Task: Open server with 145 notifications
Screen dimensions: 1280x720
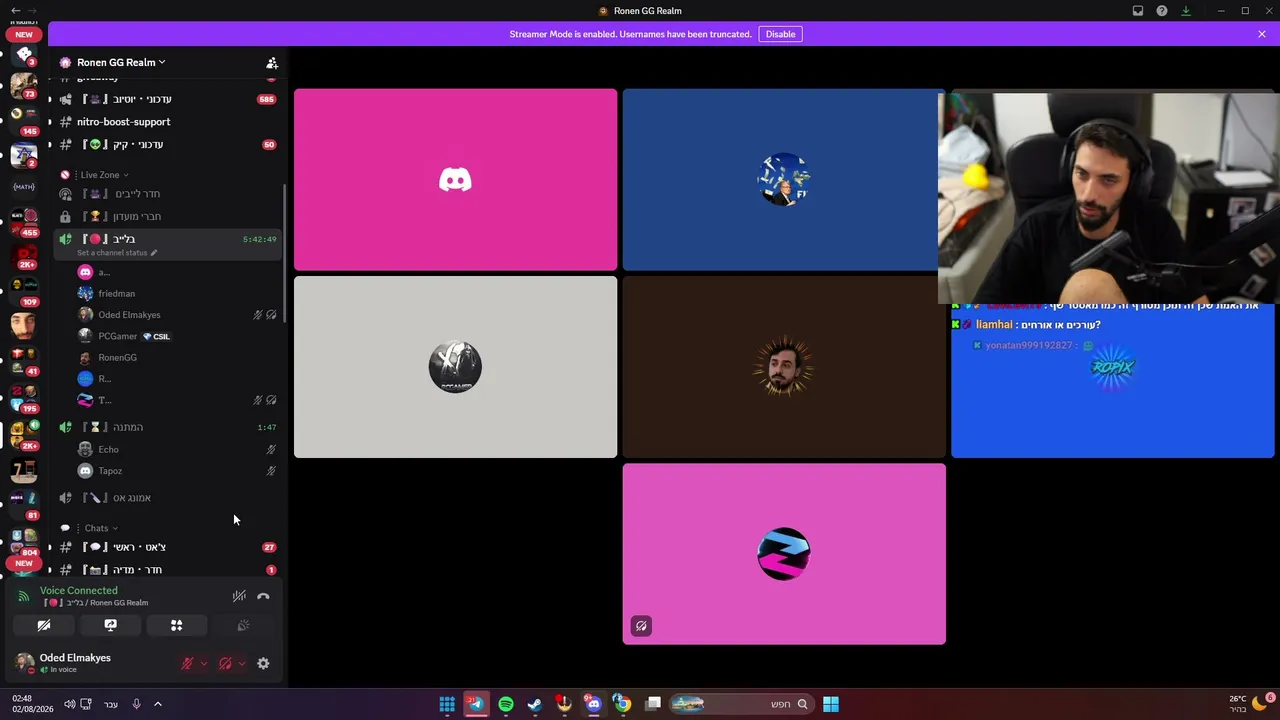Action: pyautogui.click(x=24, y=119)
